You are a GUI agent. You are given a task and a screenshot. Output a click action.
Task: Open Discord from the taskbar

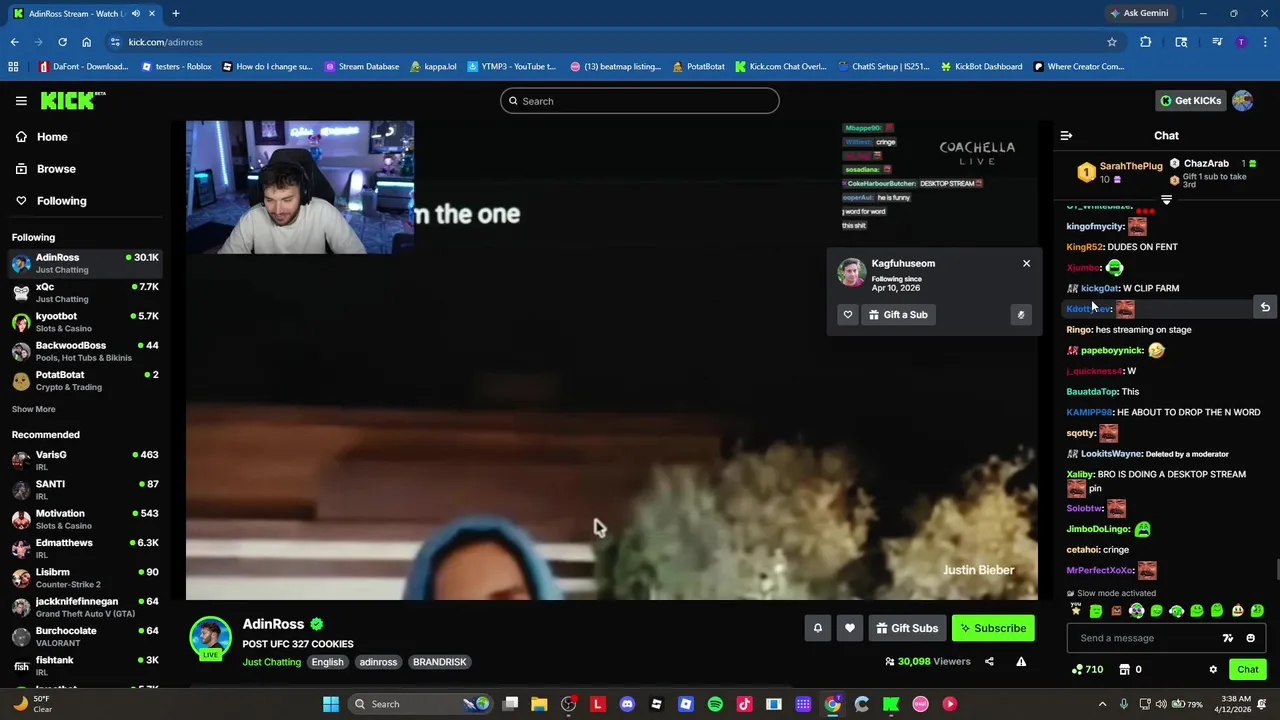click(x=627, y=704)
